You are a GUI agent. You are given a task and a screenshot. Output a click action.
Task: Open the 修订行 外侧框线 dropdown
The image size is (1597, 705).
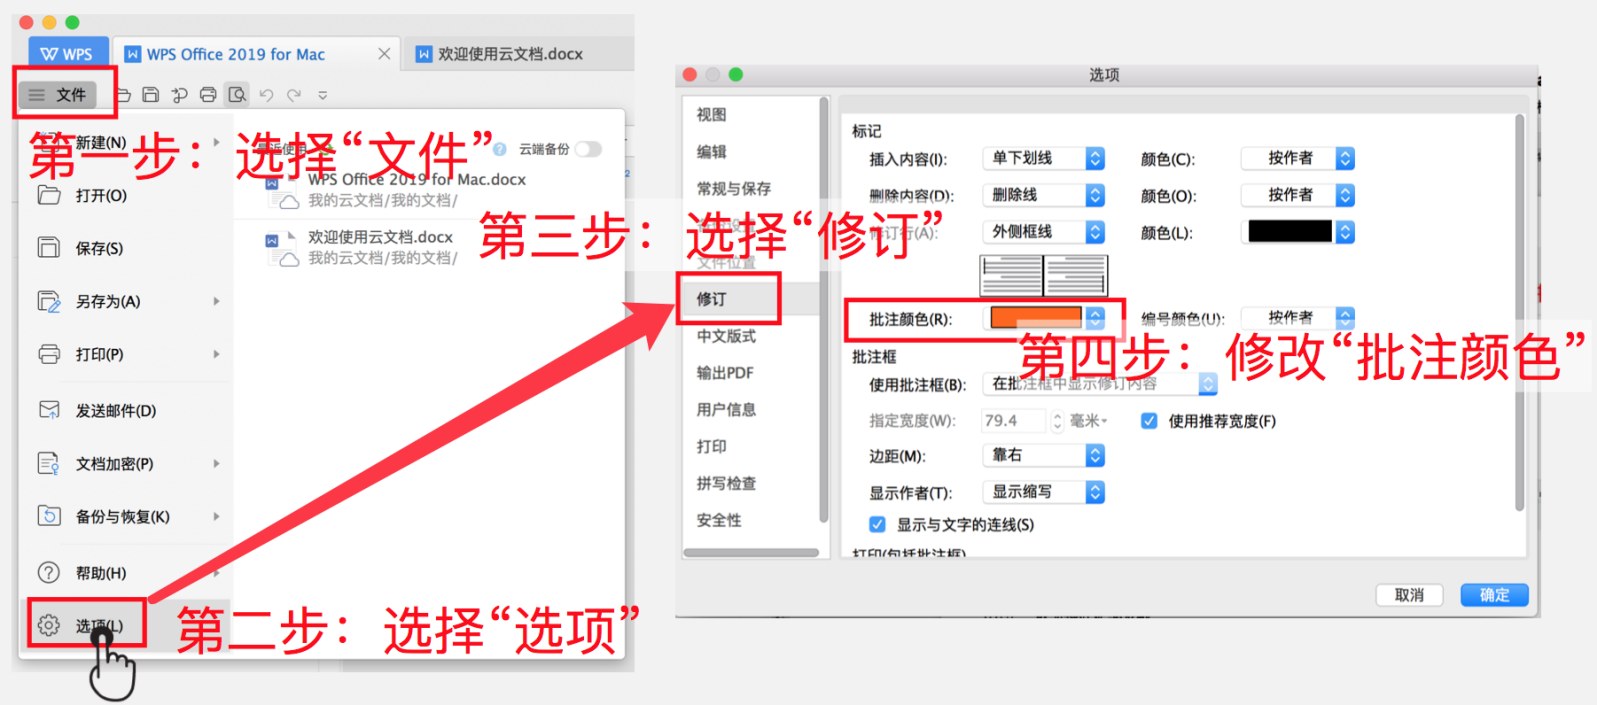(1044, 232)
